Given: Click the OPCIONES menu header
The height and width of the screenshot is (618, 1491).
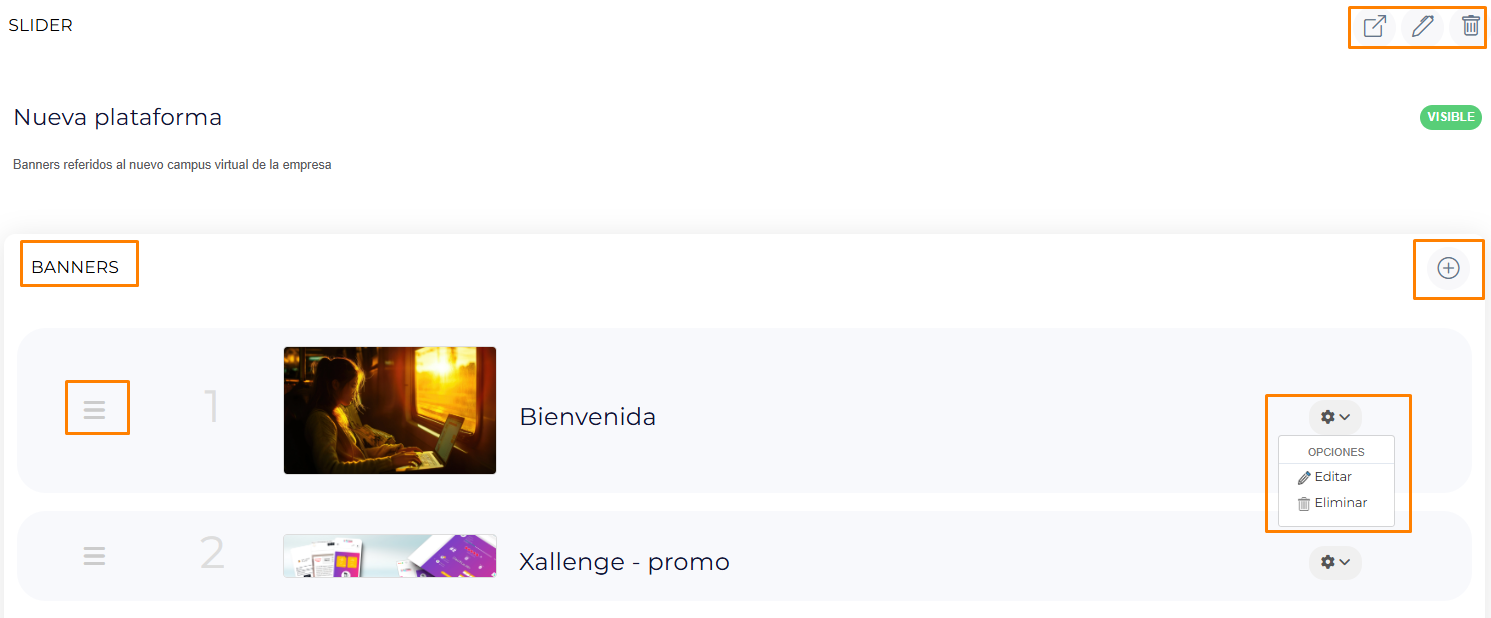Looking at the screenshot, I should pyautogui.click(x=1336, y=452).
